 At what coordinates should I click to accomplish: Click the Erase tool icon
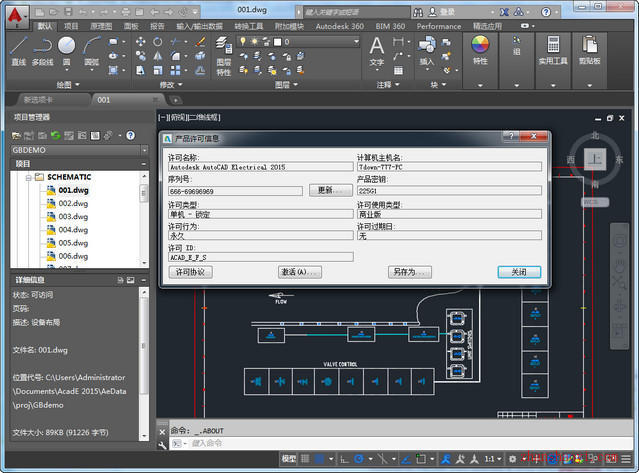point(200,42)
